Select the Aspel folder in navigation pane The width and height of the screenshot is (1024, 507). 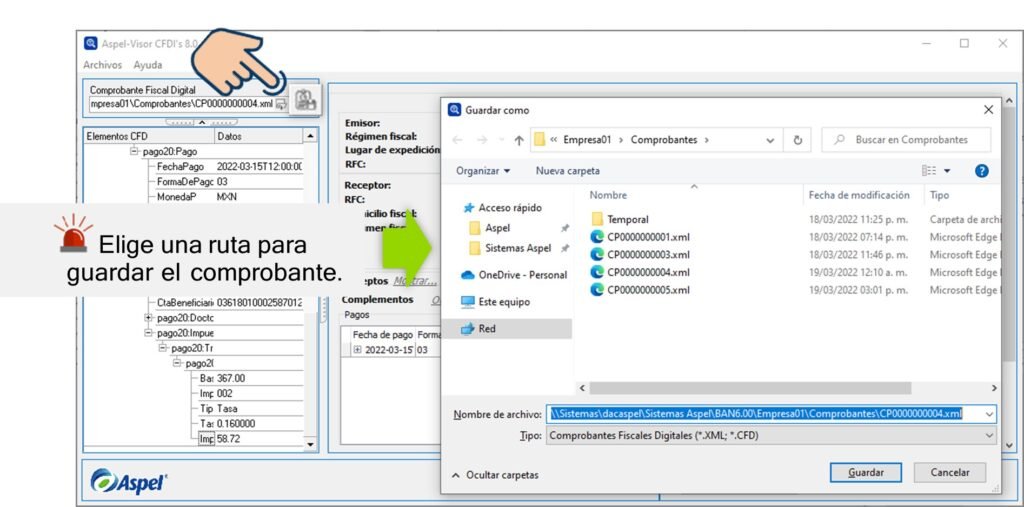490,228
